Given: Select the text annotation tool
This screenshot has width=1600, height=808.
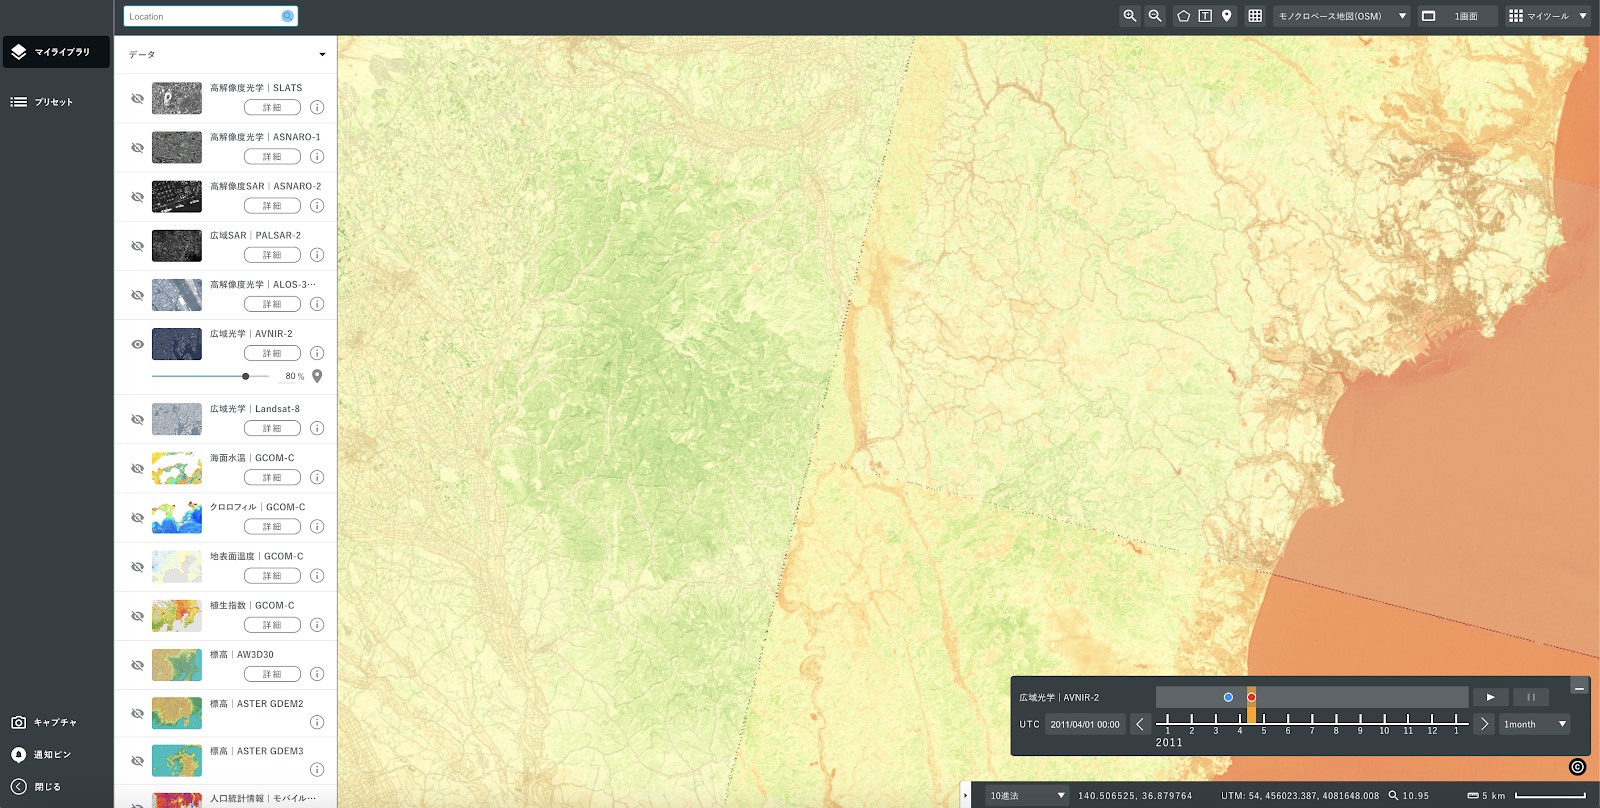Looking at the screenshot, I should click(x=1205, y=16).
